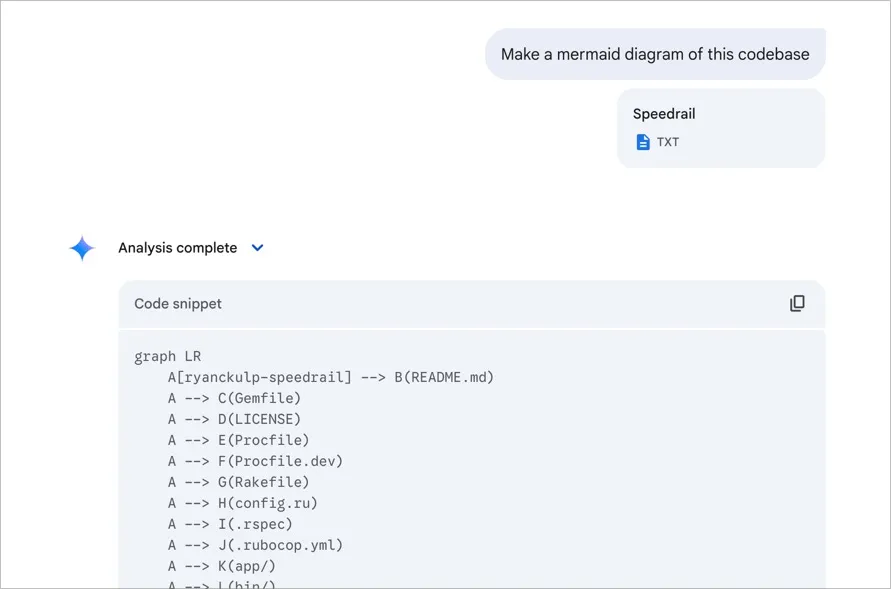Click the J(.rubocop.yml) code line
Image resolution: width=891 pixels, height=589 pixels.
(x=255, y=545)
